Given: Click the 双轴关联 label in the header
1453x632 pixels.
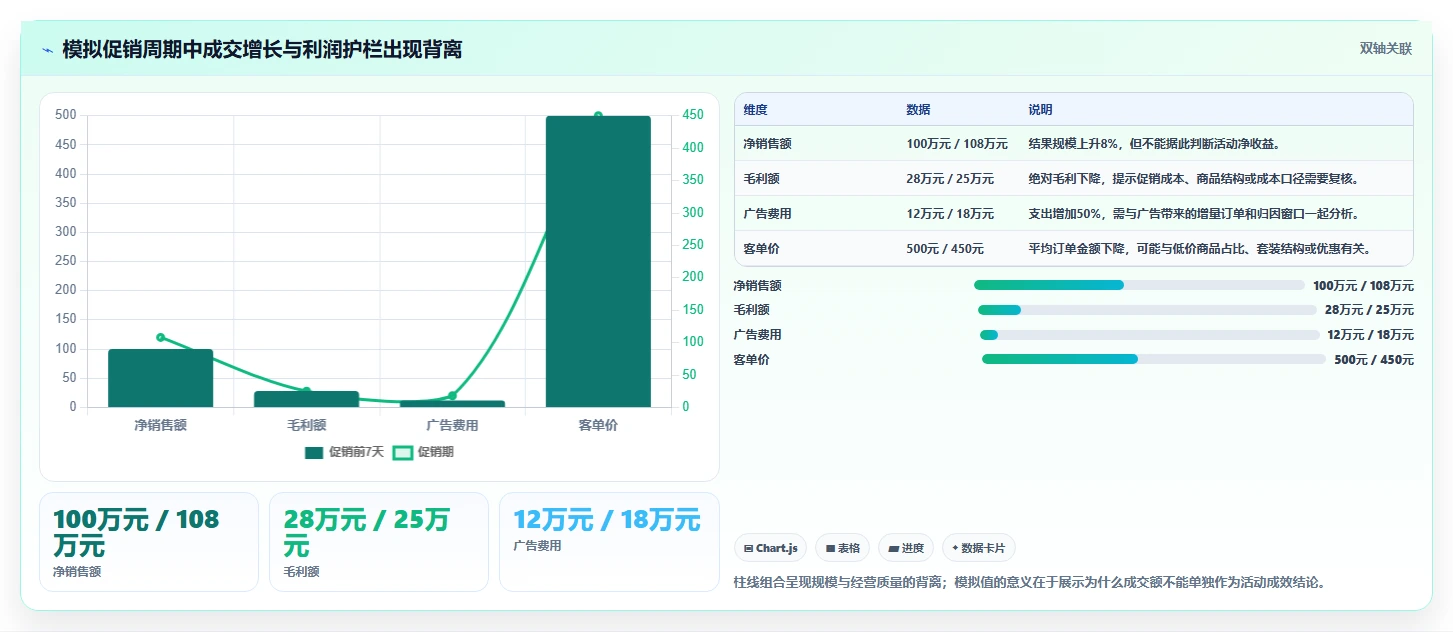Looking at the screenshot, I should pyautogui.click(x=1385, y=49).
